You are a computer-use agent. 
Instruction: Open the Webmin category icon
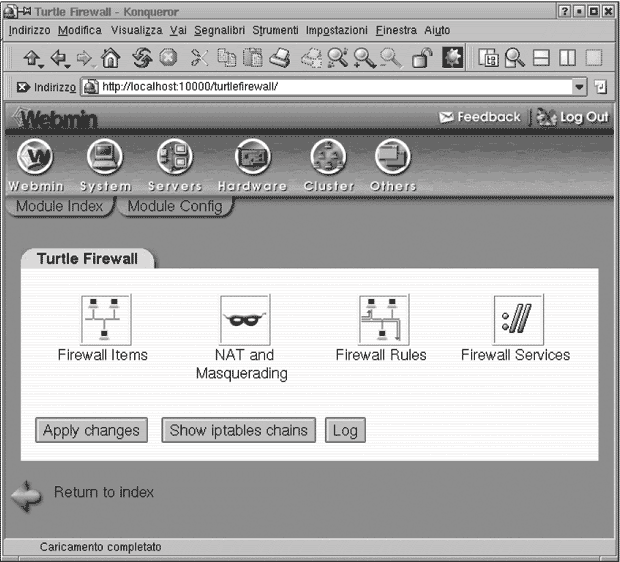35,157
